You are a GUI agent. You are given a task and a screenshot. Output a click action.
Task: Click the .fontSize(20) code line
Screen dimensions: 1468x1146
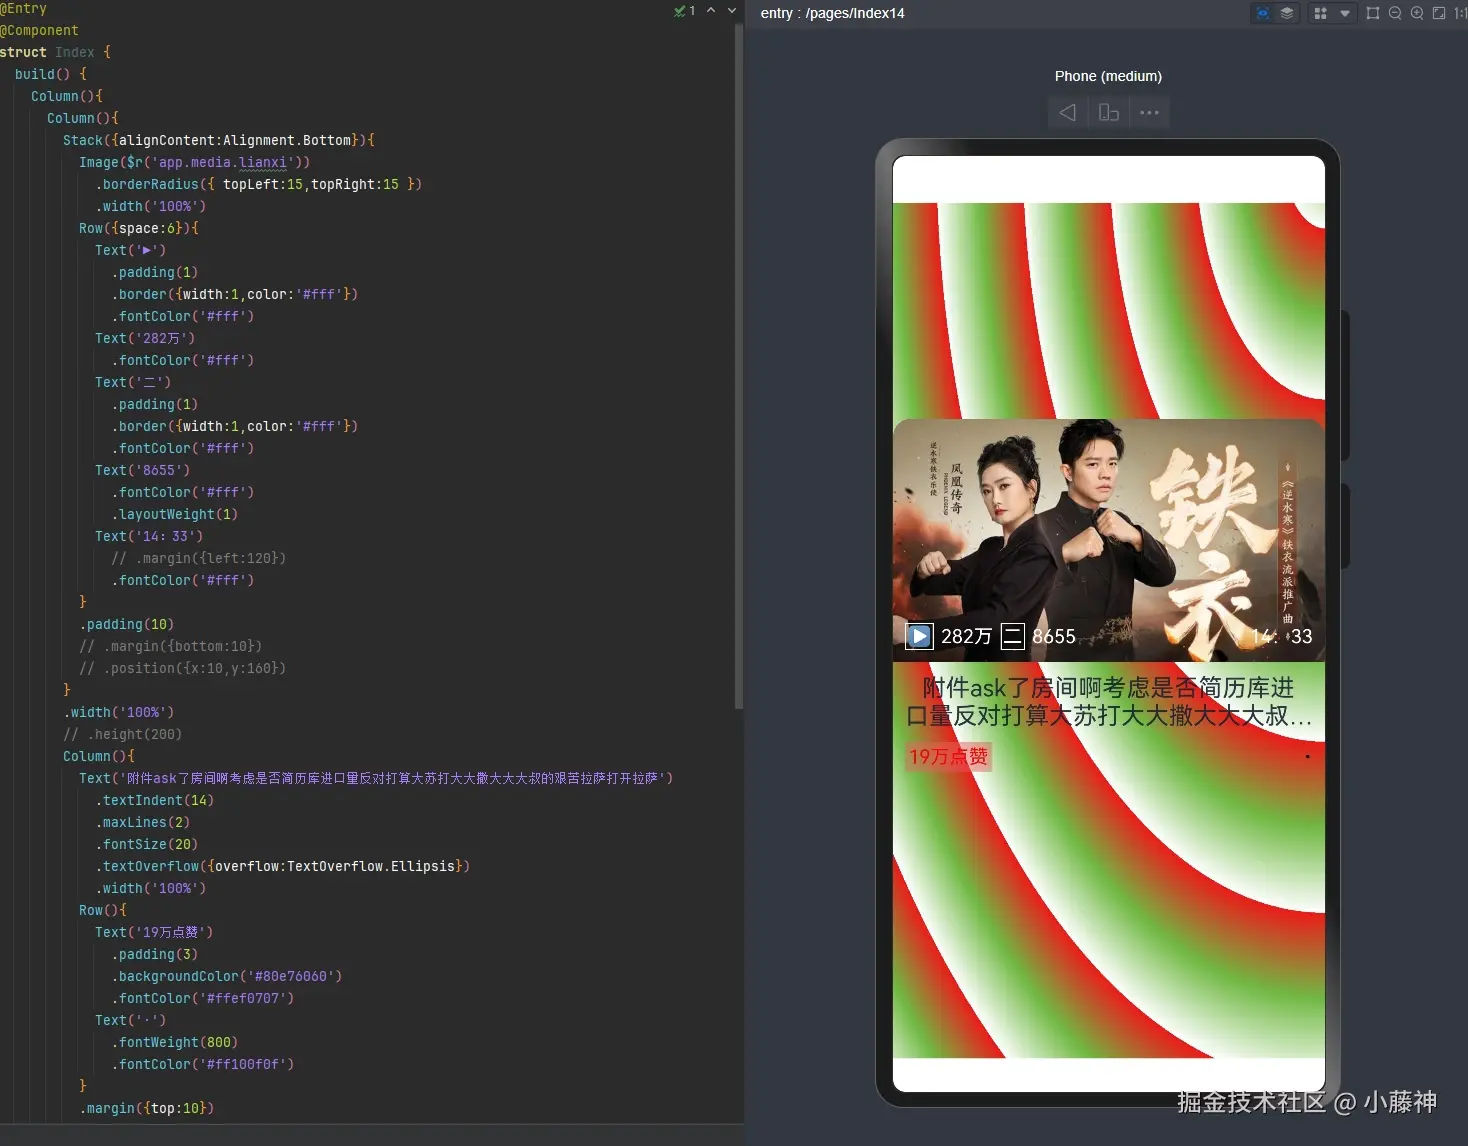pyautogui.click(x=147, y=844)
